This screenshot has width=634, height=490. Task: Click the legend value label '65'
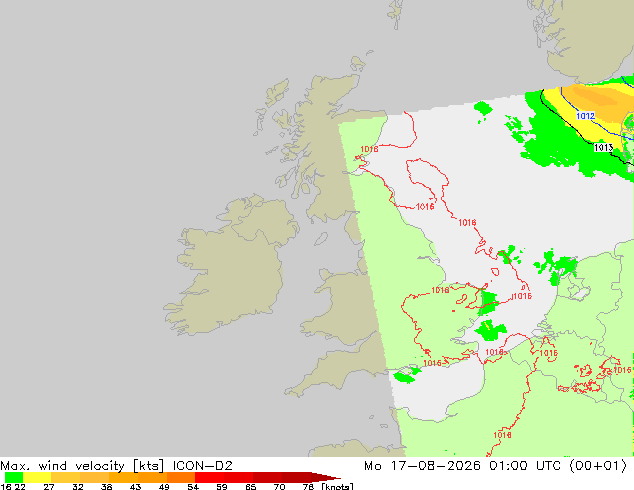coord(251,487)
